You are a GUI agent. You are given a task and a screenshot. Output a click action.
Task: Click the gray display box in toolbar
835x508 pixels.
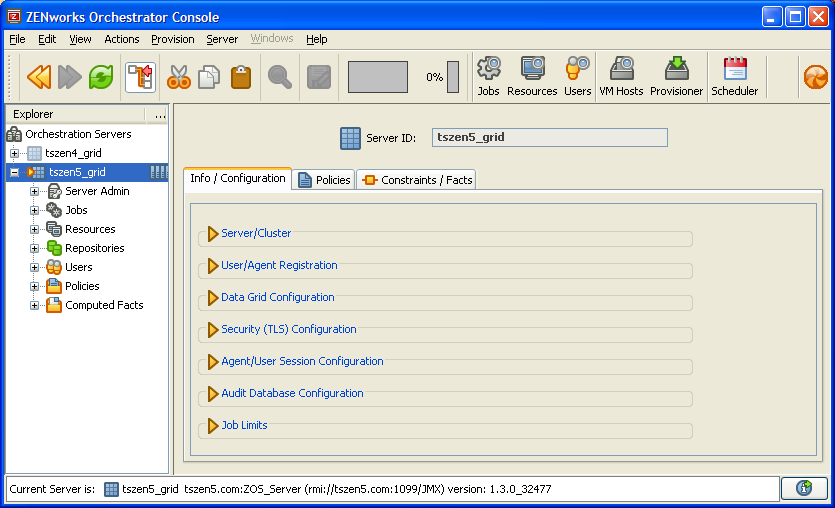click(378, 77)
